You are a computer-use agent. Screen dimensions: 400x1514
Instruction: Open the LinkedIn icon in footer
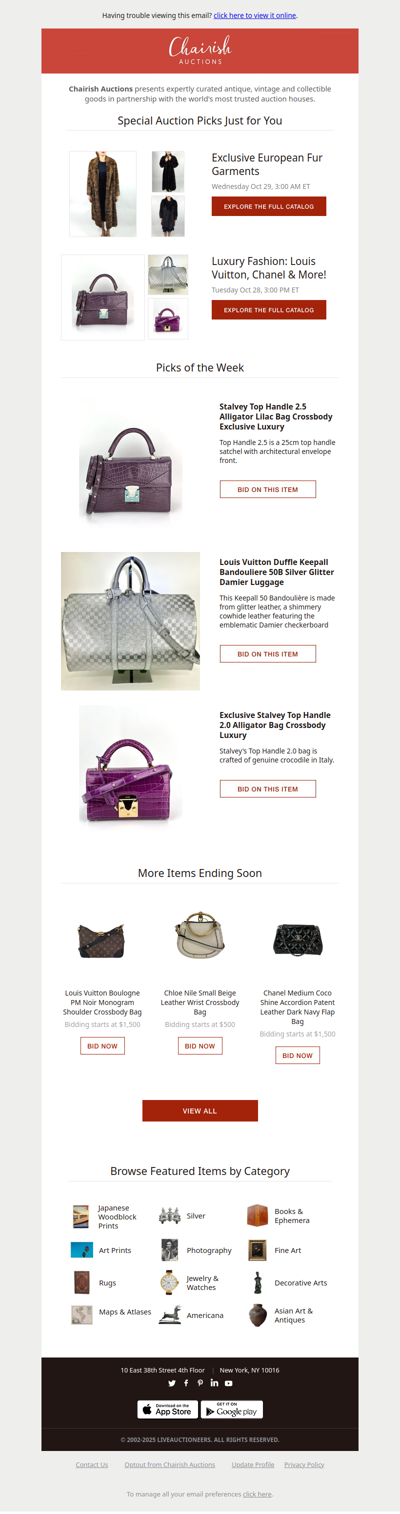tap(214, 1383)
